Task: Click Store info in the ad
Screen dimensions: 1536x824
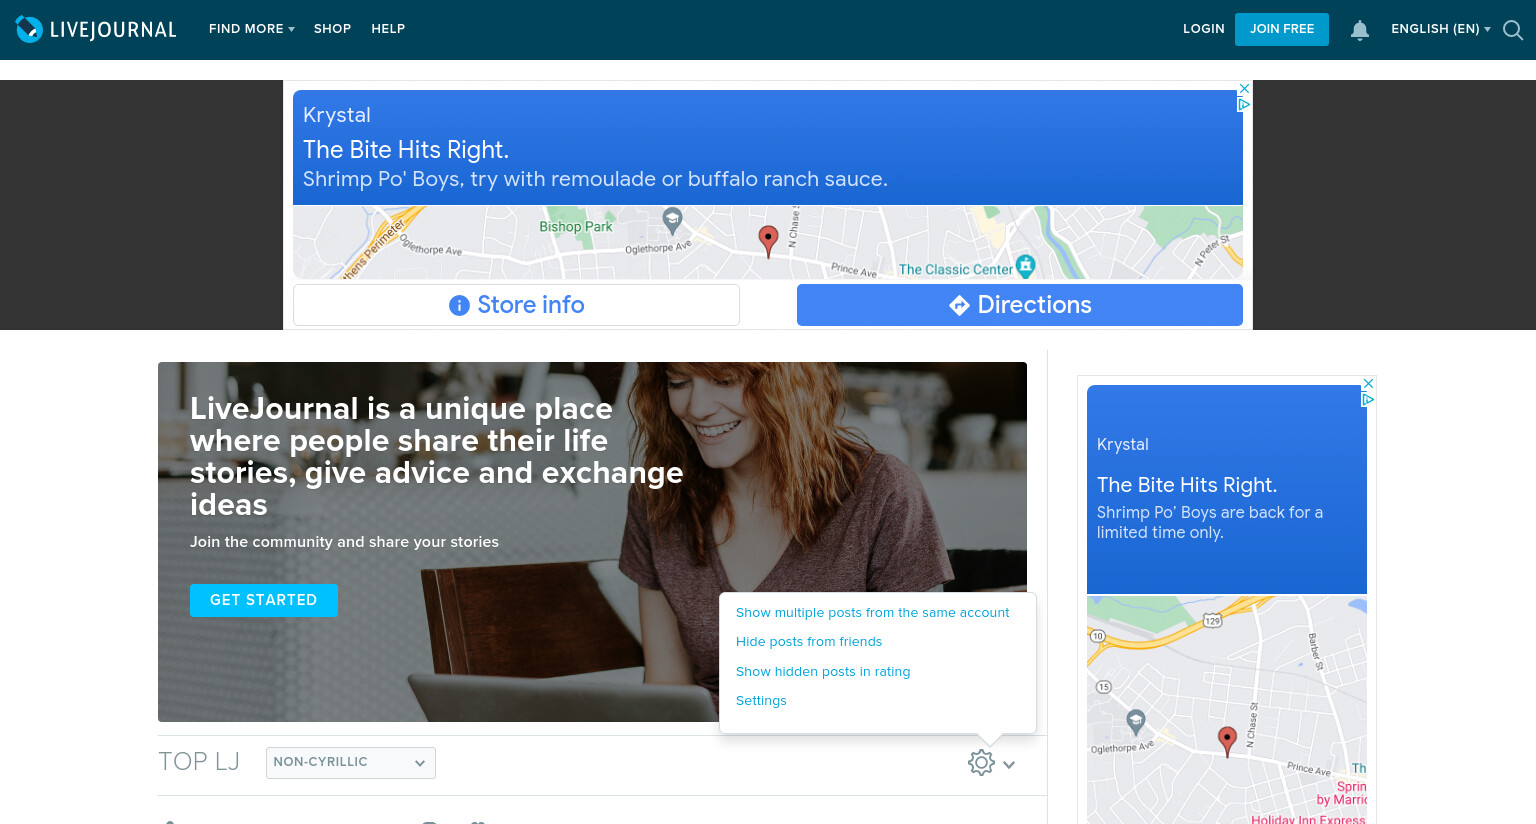Action: point(516,305)
